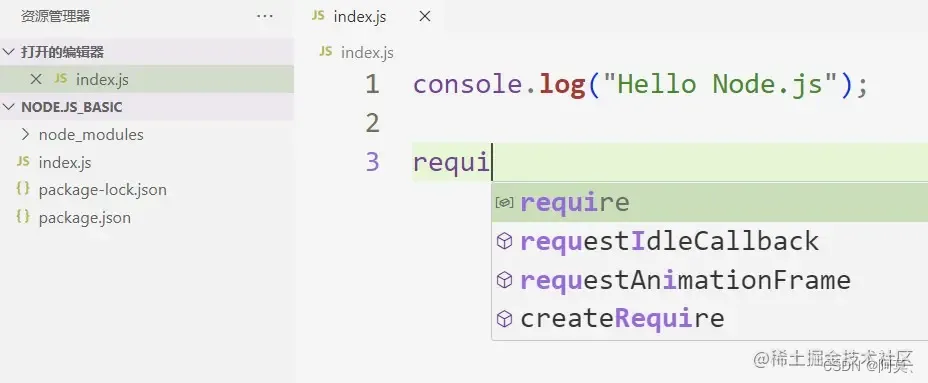The image size is (928, 383).
Task: Click the JS icon in the editor tab
Action: [318, 15]
